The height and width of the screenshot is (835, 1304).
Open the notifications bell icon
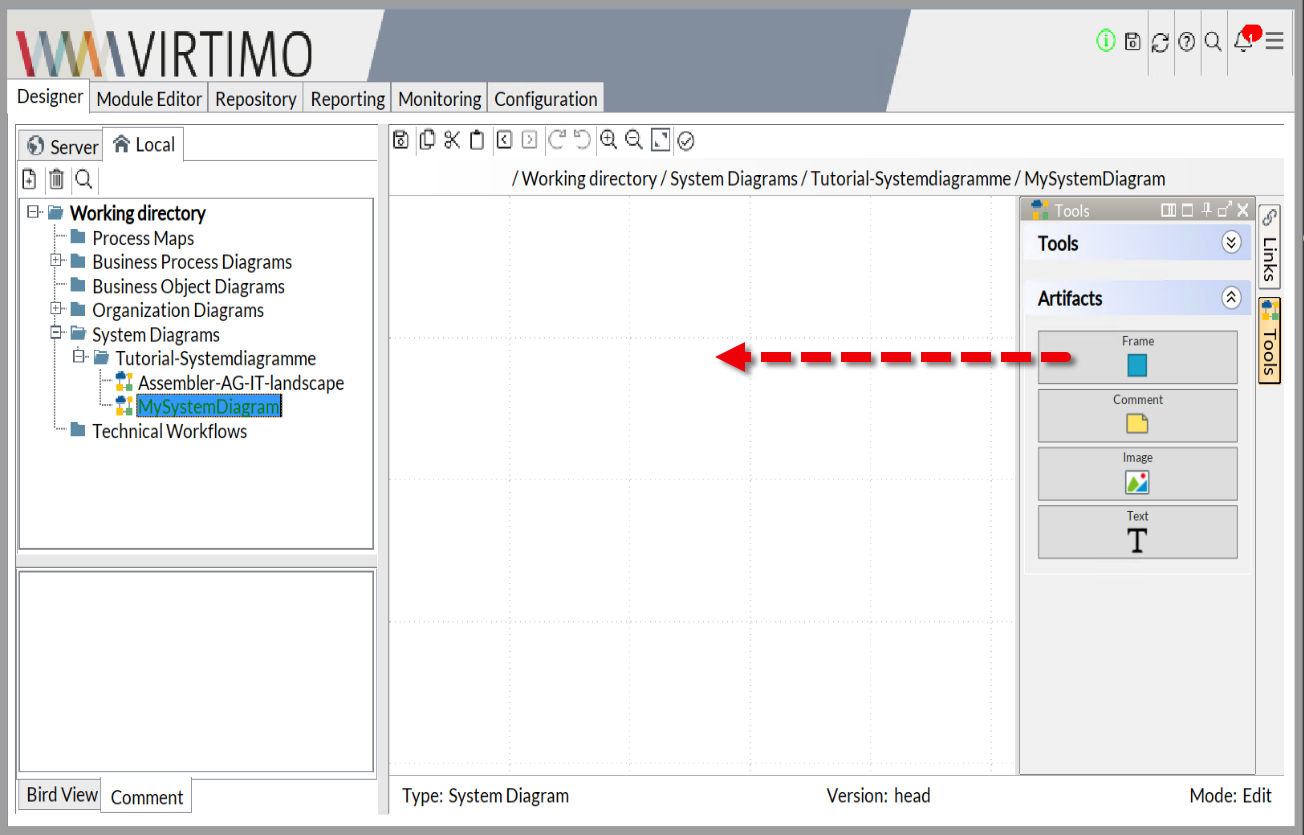1243,41
